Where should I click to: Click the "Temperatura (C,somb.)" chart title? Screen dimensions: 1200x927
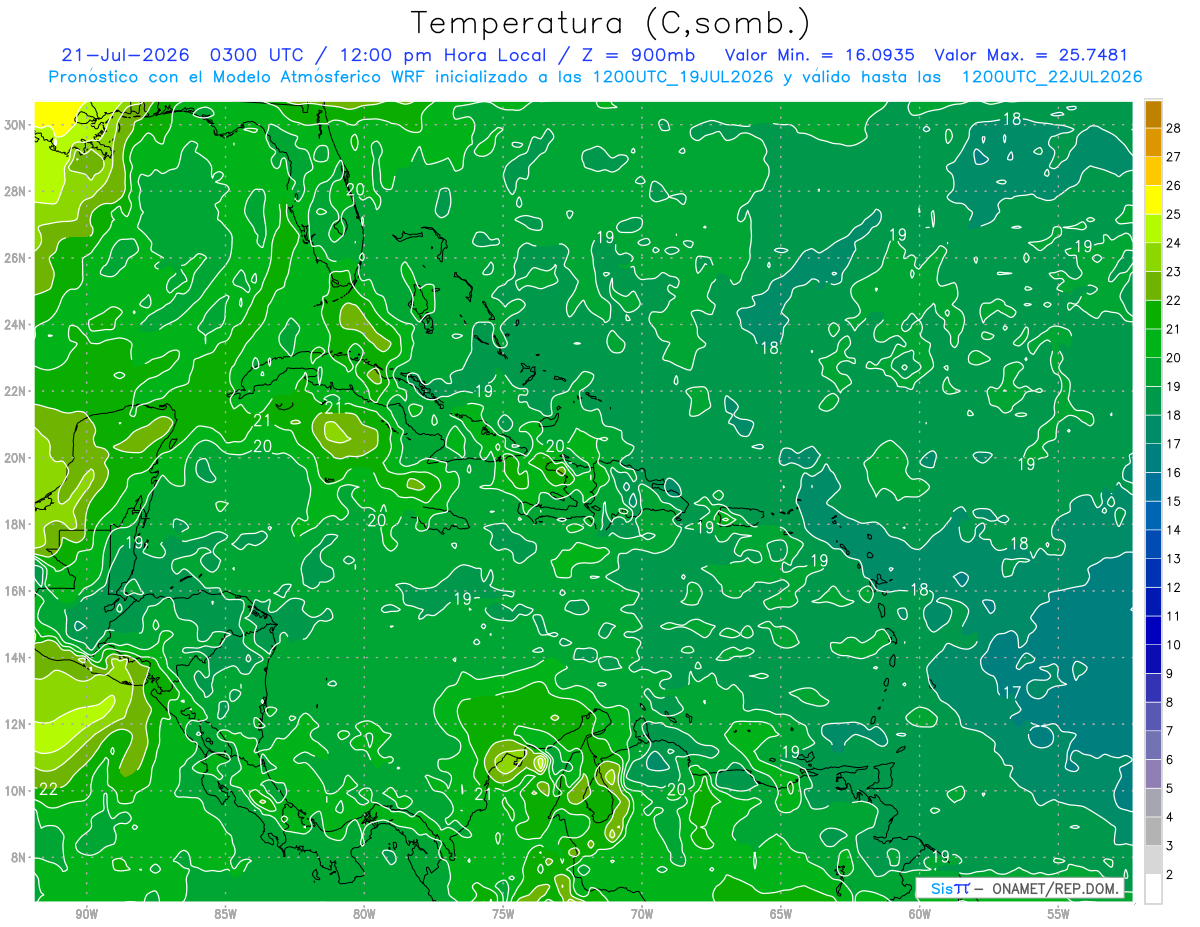[610, 22]
